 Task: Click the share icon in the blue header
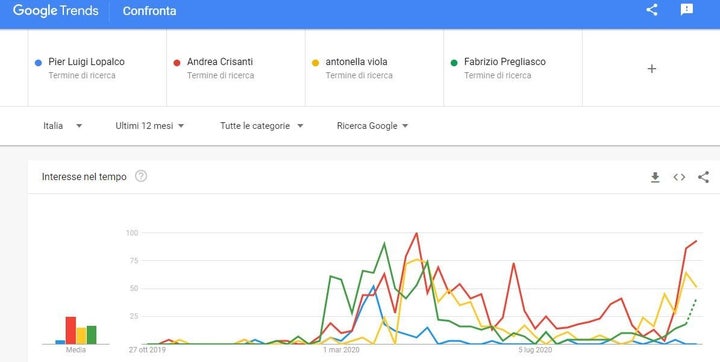(x=652, y=10)
